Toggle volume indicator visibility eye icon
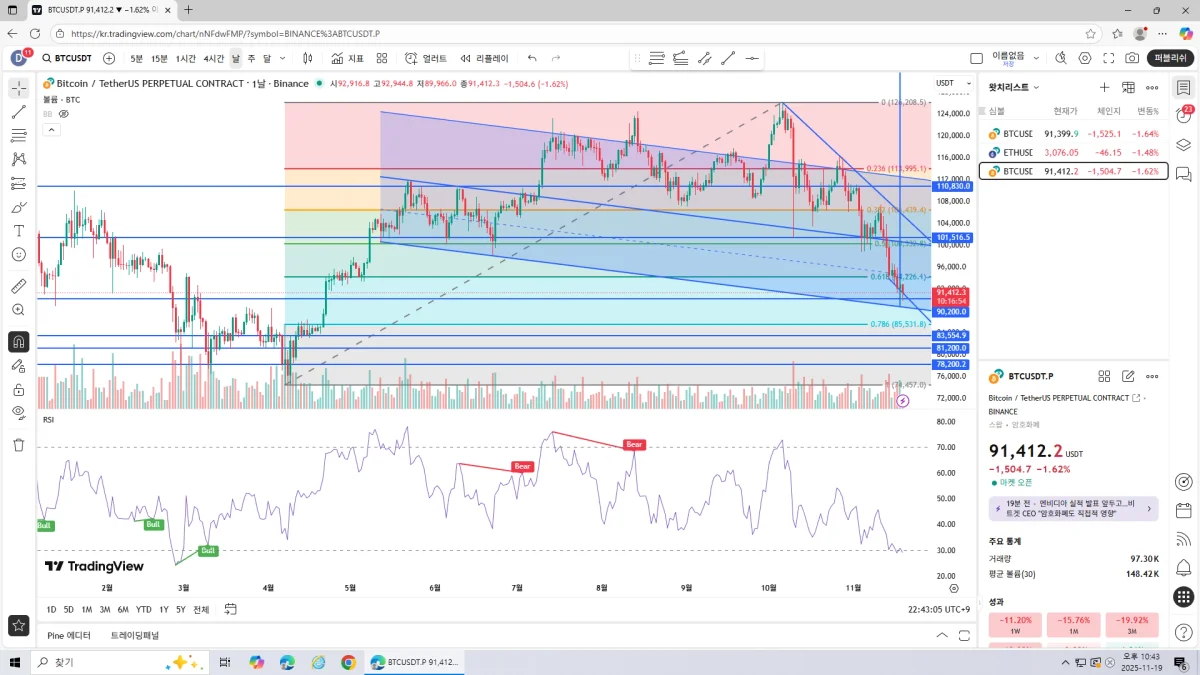The height and width of the screenshot is (675, 1200). [x=63, y=114]
